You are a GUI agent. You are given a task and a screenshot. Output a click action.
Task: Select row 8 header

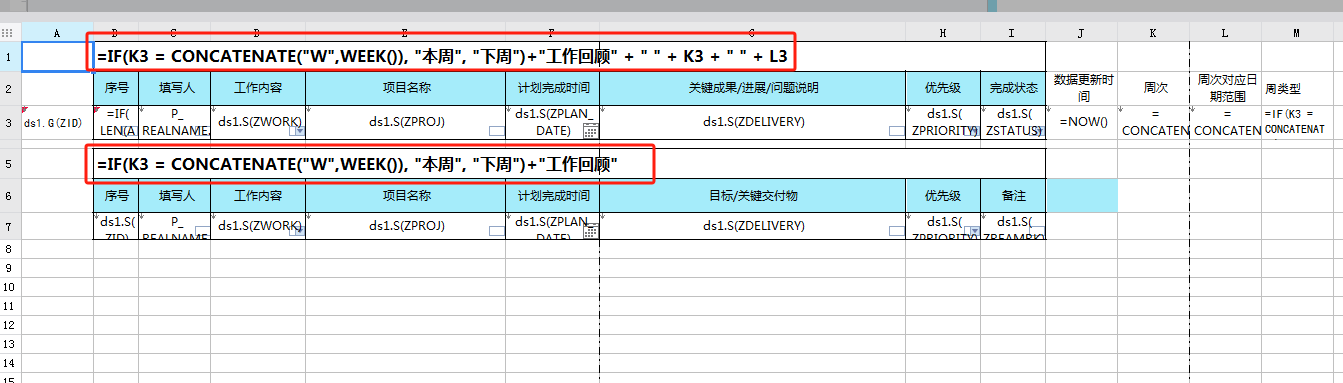pos(10,248)
